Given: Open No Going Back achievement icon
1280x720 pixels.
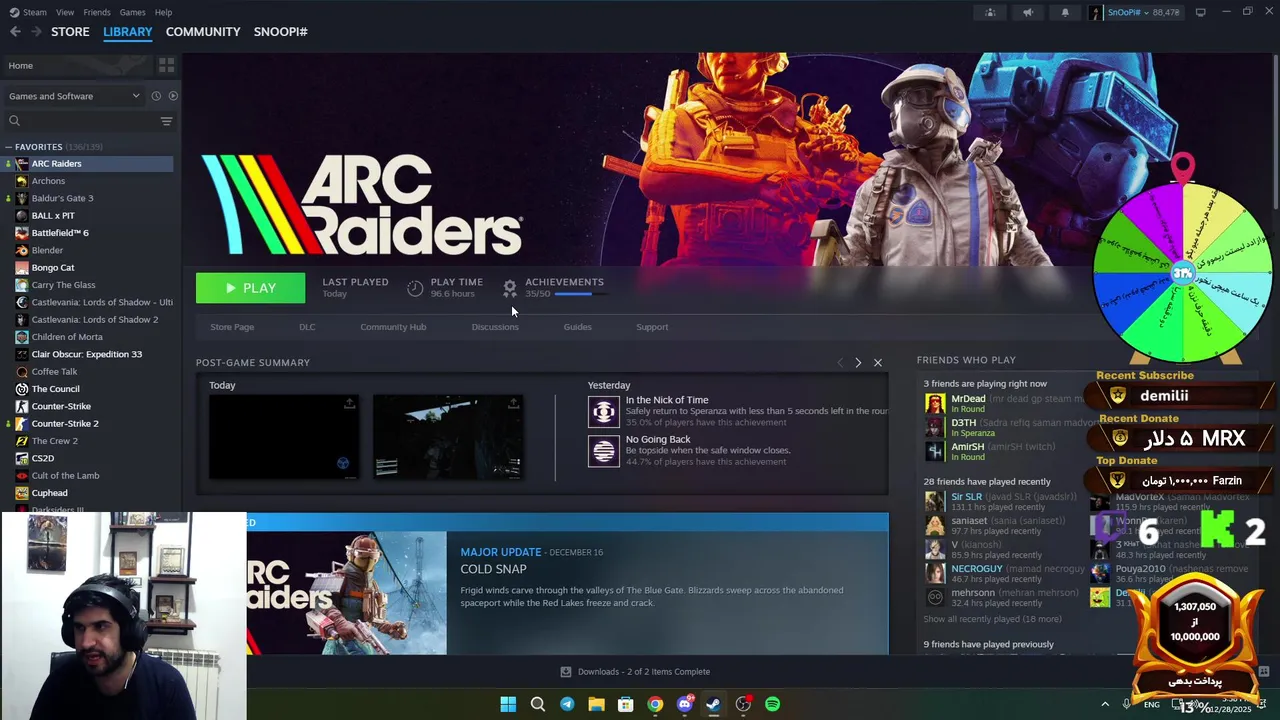Looking at the screenshot, I should pos(603,451).
